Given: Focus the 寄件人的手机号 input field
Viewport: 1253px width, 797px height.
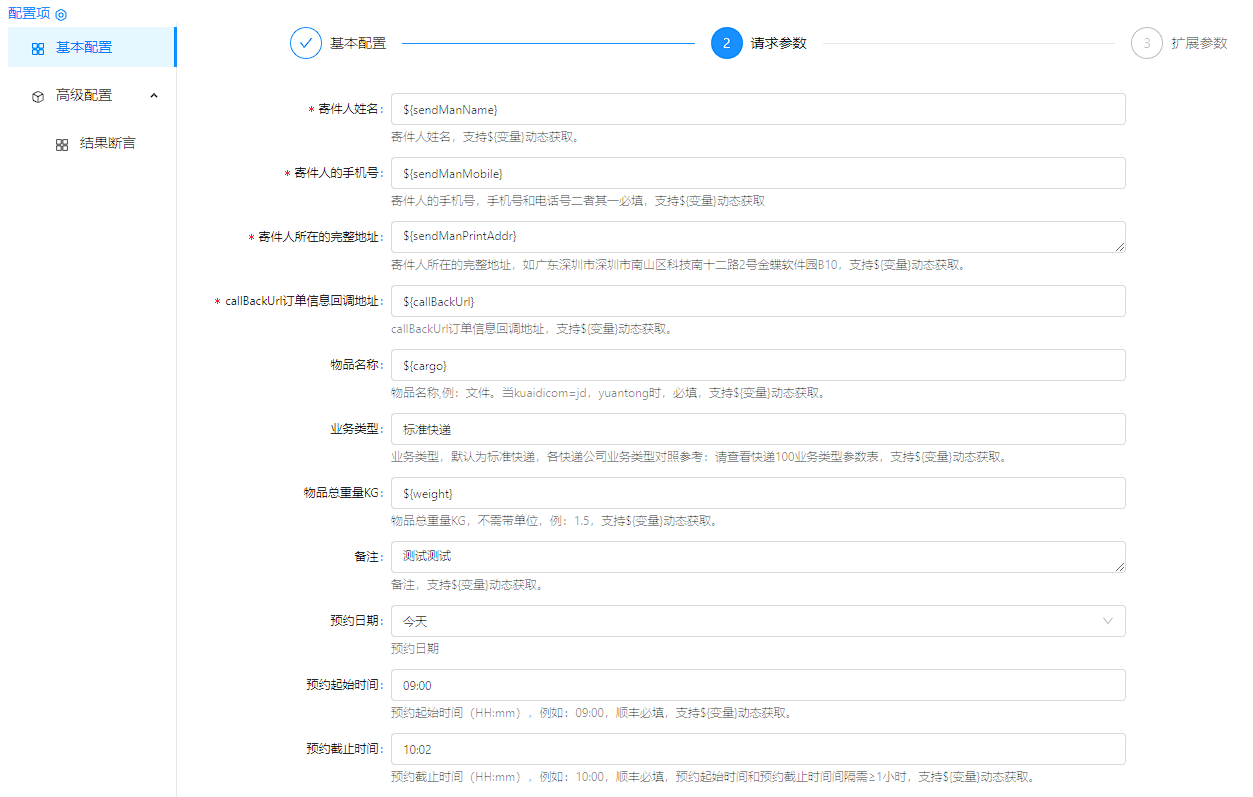Looking at the screenshot, I should [x=757, y=173].
